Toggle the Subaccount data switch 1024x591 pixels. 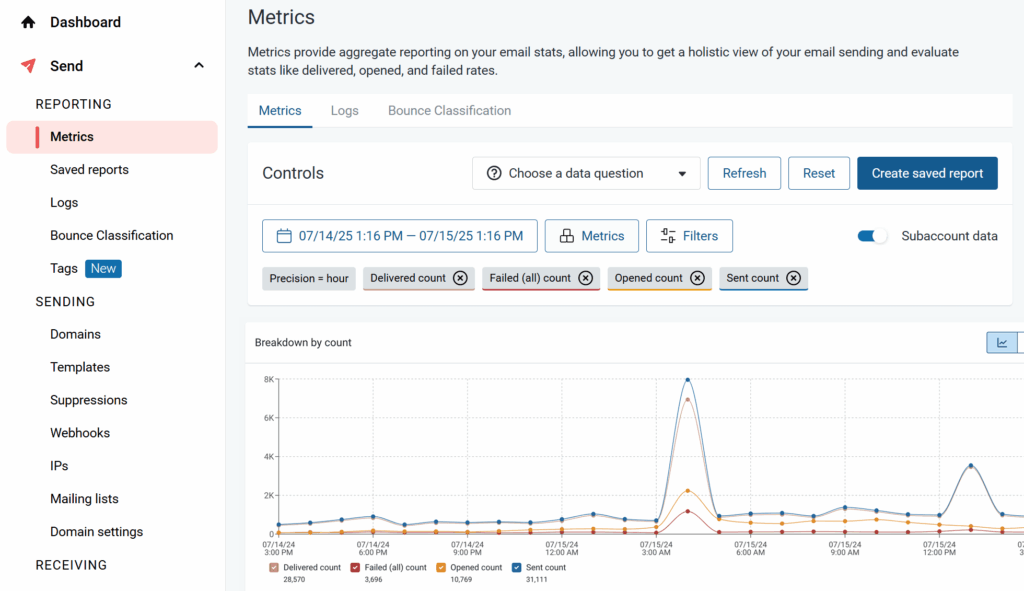[x=872, y=236]
